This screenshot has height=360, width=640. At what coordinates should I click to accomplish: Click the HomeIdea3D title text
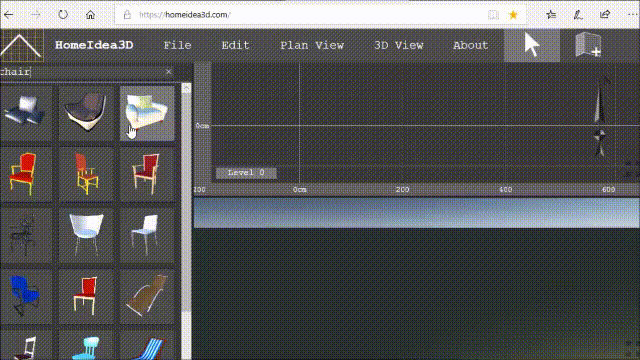(94, 45)
